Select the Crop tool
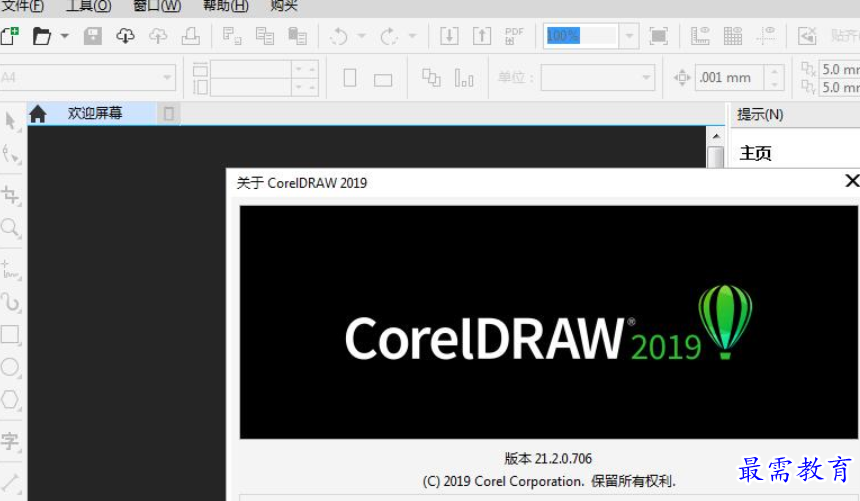Image resolution: width=860 pixels, height=501 pixels. (10, 196)
